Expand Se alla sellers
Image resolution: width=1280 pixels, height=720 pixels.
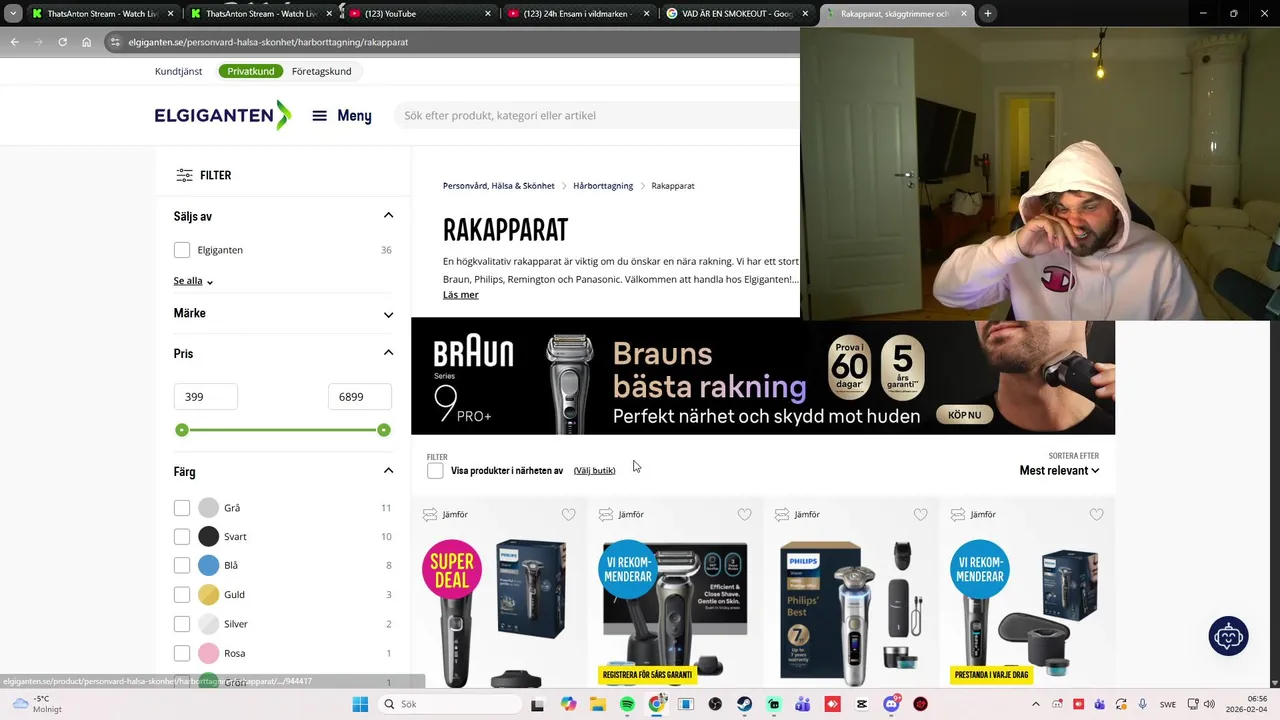(x=193, y=281)
